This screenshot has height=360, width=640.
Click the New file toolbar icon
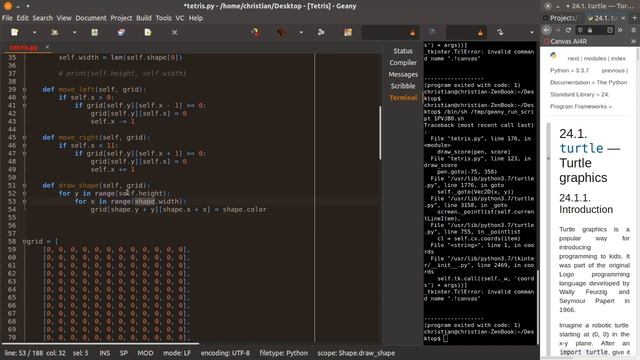coord(15,32)
